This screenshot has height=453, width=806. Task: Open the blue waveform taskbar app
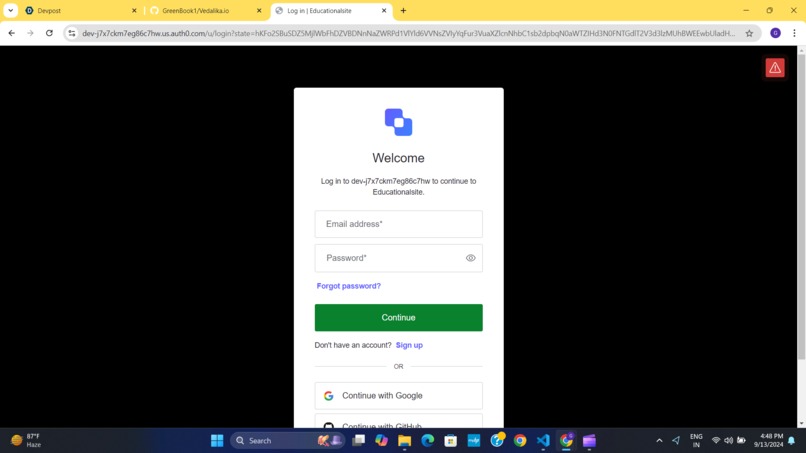click(x=473, y=441)
